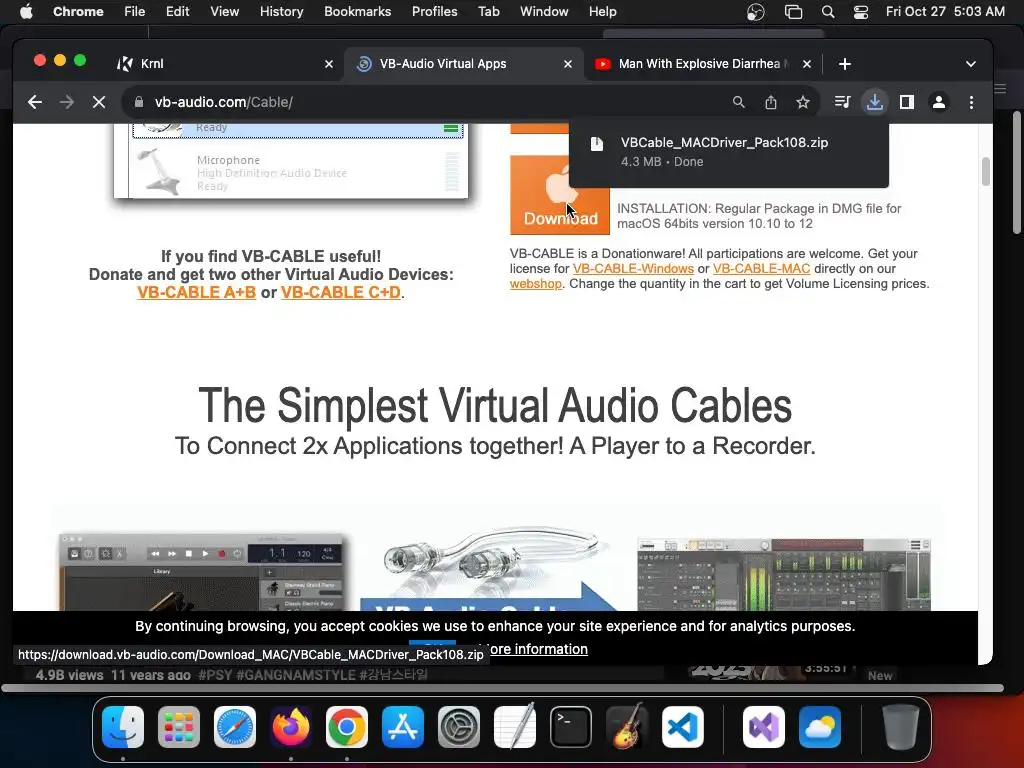Open the Chrome profile avatar icon
The width and height of the screenshot is (1024, 768).
[938, 102]
